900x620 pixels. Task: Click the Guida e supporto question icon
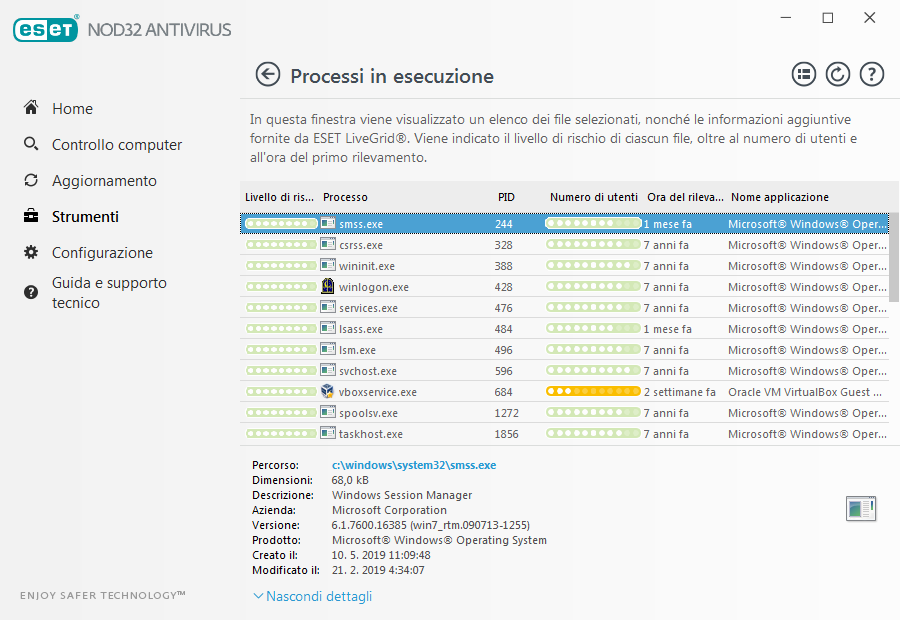[31, 292]
